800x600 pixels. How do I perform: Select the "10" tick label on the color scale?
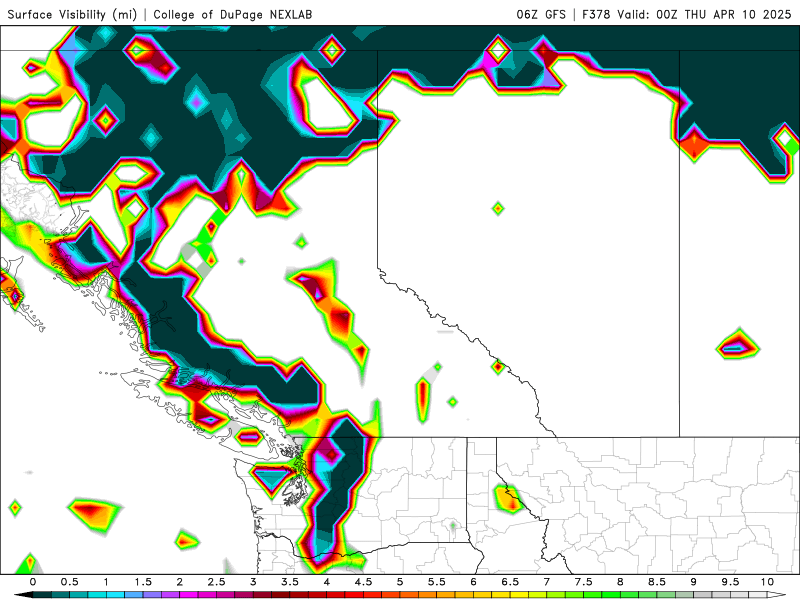pos(767,582)
